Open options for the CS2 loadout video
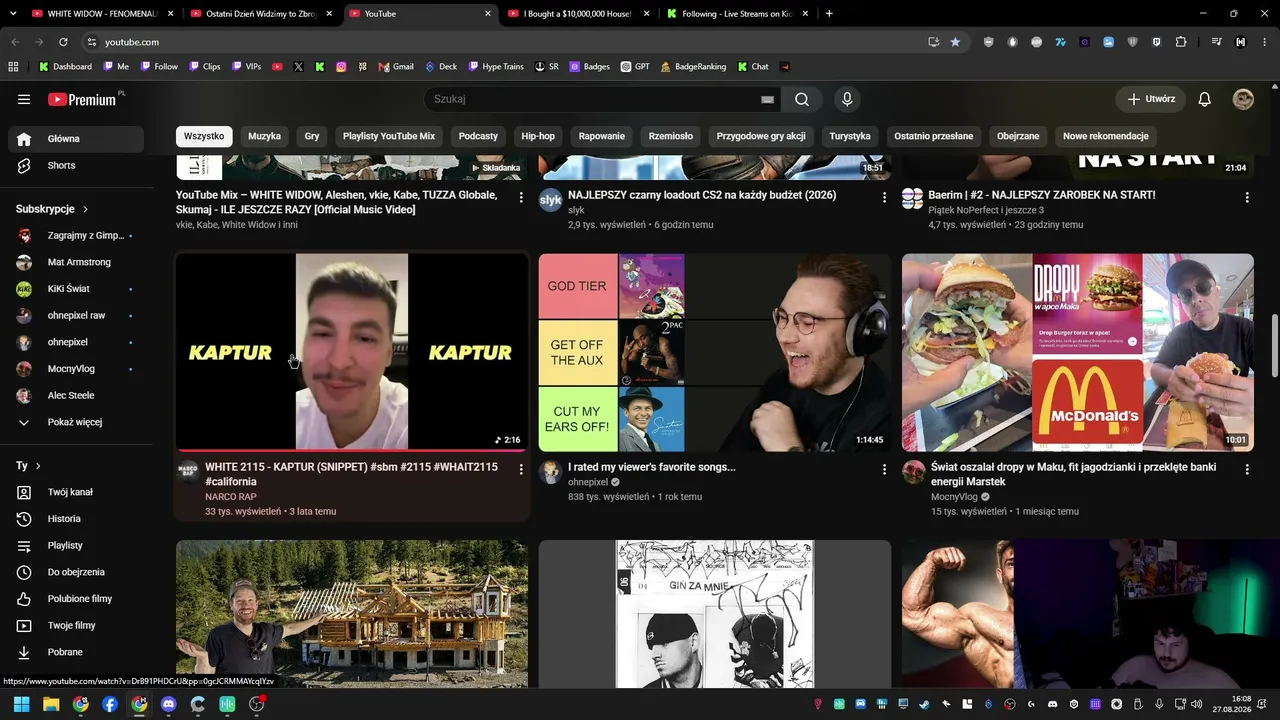Viewport: 1280px width, 720px height. click(884, 197)
